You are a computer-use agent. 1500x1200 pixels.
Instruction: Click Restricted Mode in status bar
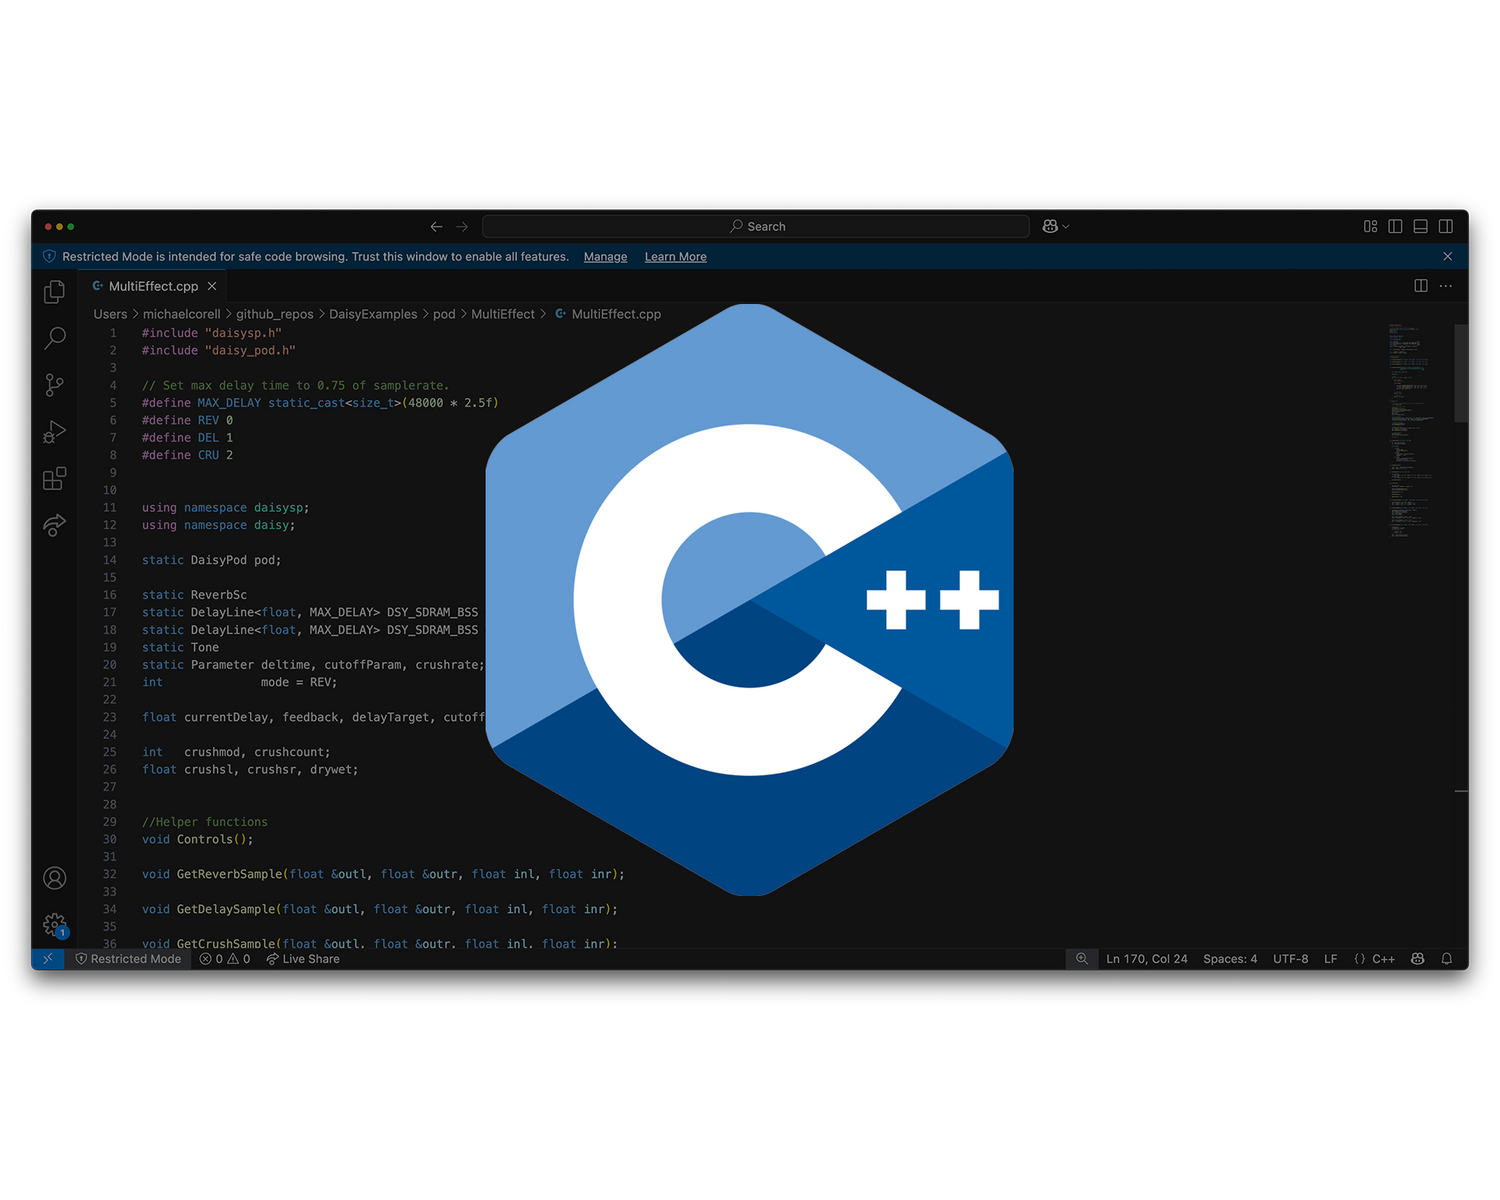128,959
